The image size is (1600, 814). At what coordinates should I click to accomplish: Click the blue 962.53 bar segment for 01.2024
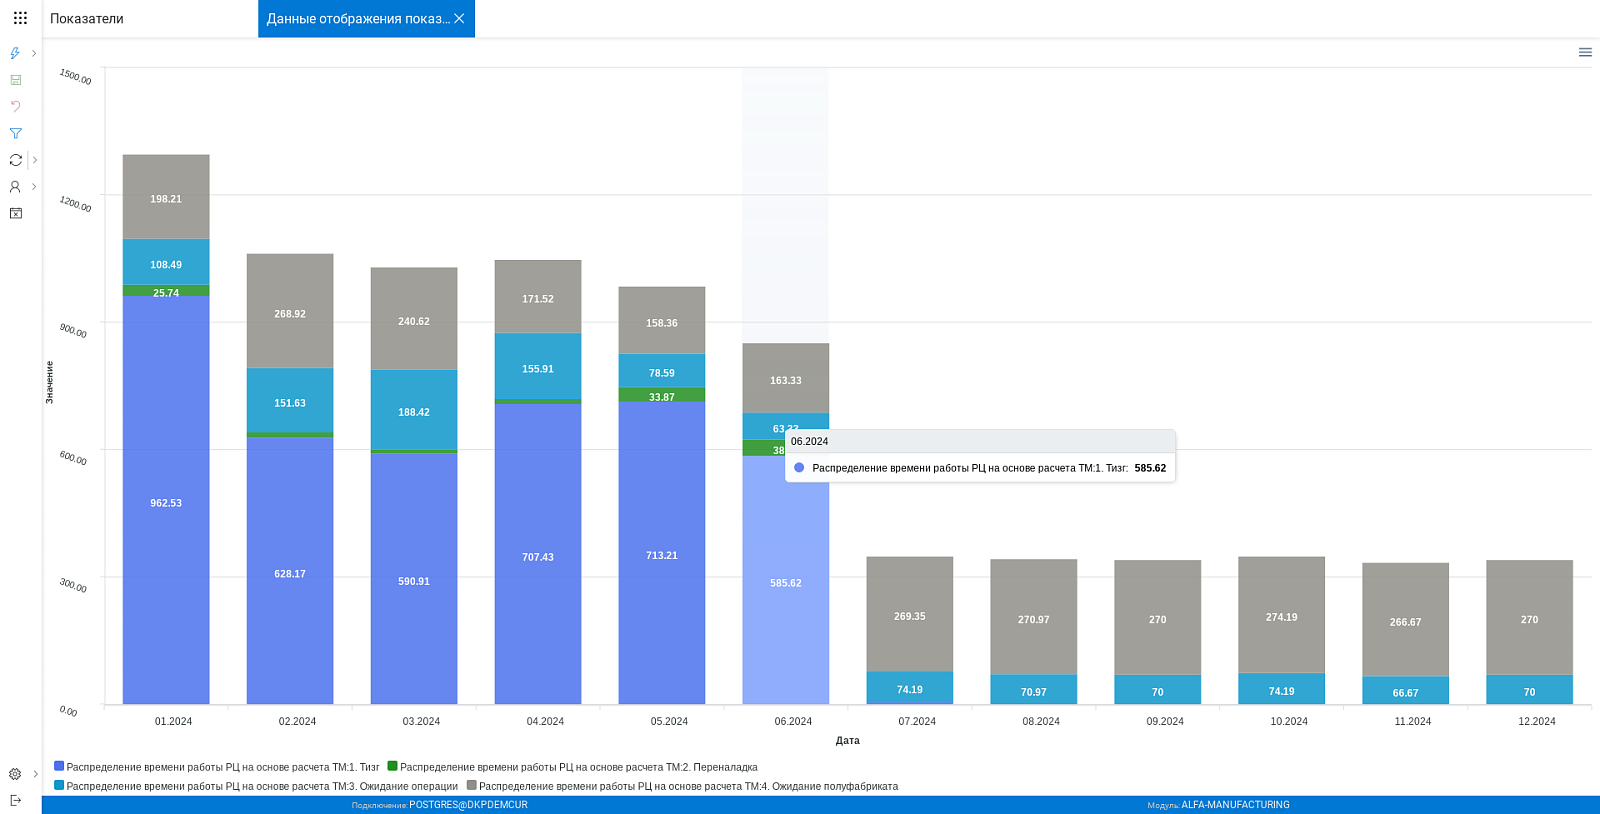pyautogui.click(x=166, y=500)
